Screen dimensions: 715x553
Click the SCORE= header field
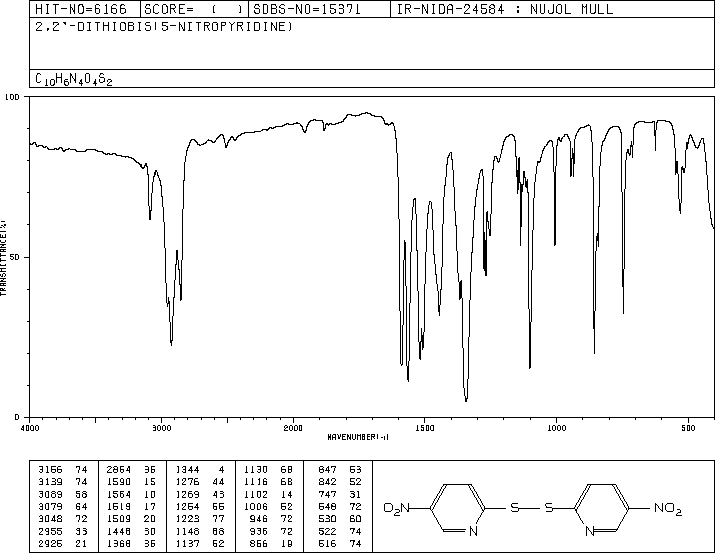coord(193,9)
